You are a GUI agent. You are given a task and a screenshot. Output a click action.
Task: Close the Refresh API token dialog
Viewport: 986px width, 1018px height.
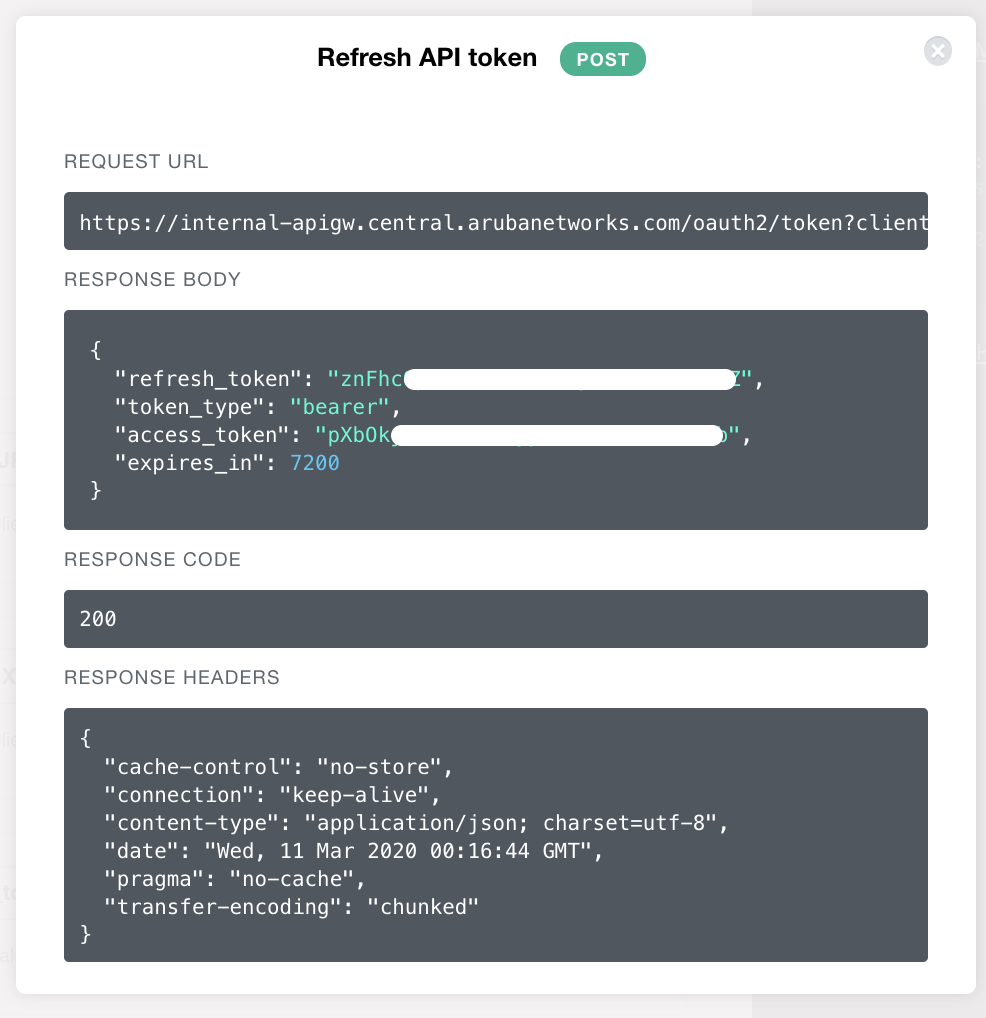(937, 51)
